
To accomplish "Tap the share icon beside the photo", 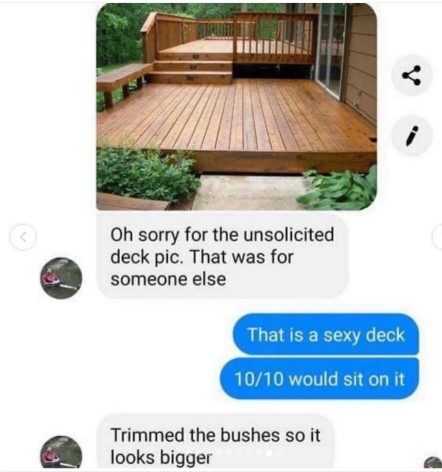I will point(412,75).
